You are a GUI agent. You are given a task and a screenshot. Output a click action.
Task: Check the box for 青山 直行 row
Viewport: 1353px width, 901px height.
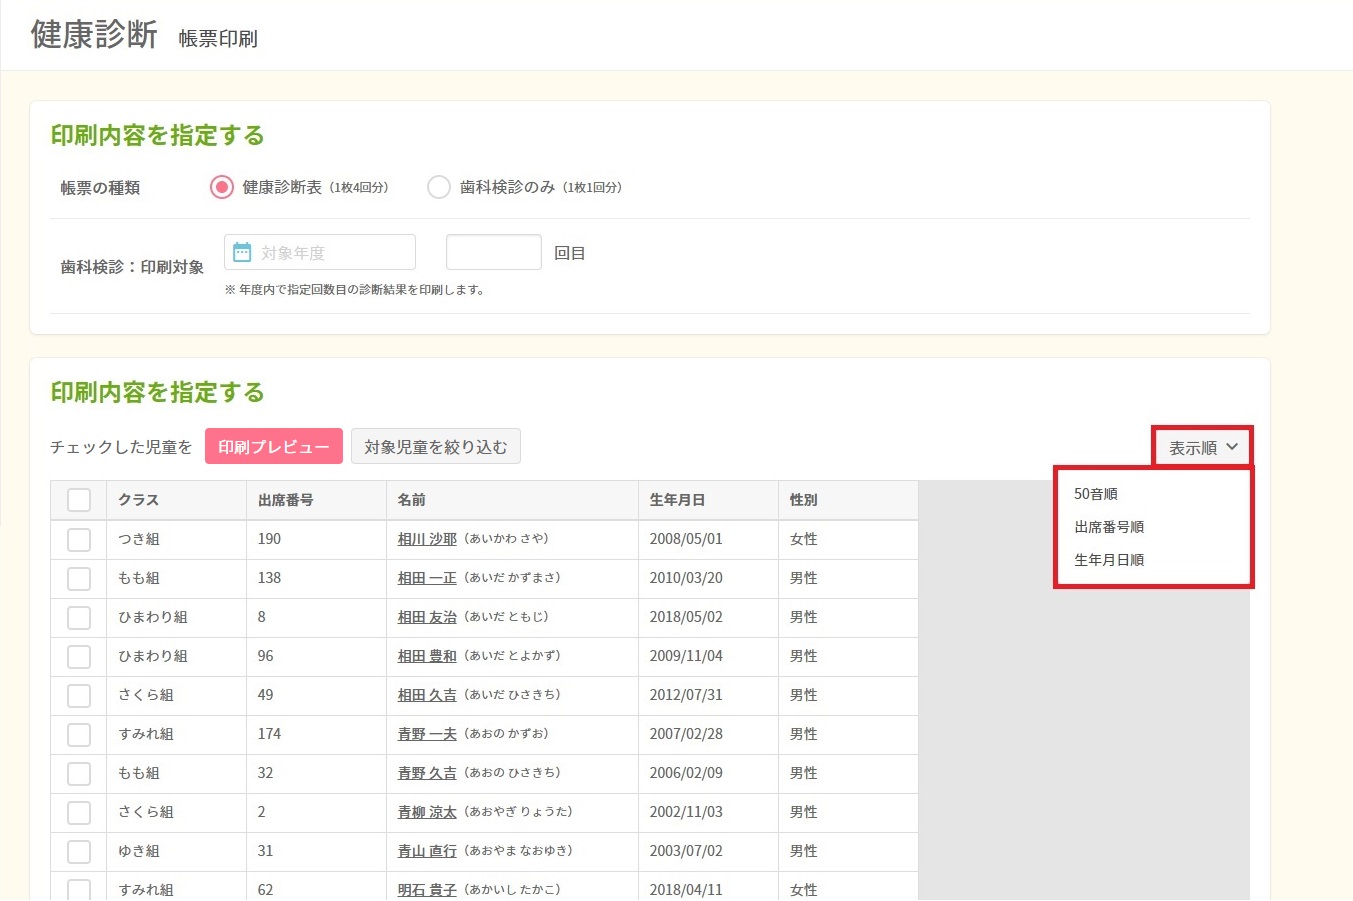[79, 852]
